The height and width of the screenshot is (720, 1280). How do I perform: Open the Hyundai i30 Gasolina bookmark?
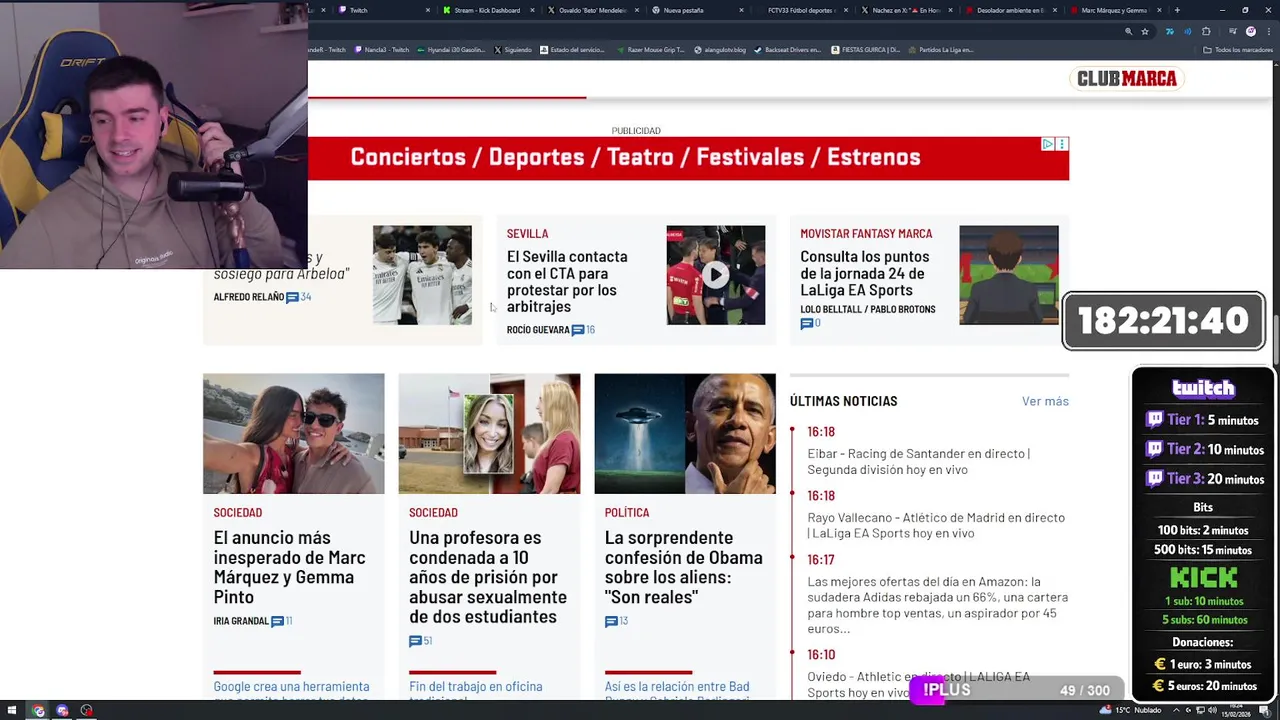coord(450,50)
